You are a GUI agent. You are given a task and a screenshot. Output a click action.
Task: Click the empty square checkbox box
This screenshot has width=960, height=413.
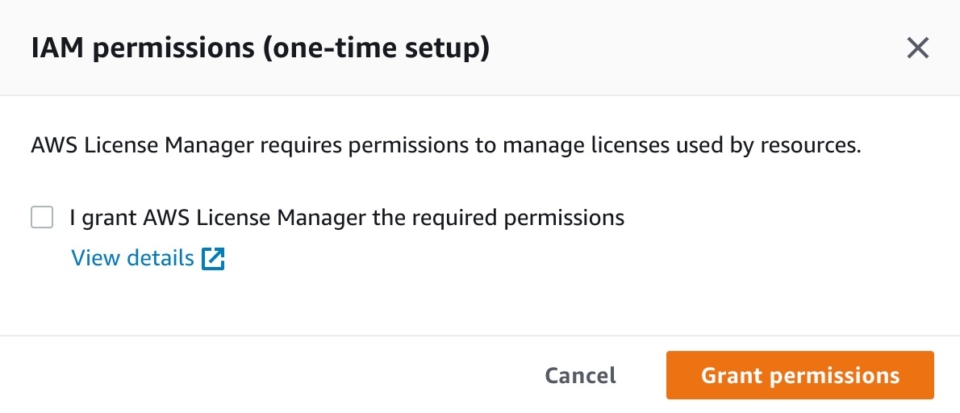coord(42,217)
